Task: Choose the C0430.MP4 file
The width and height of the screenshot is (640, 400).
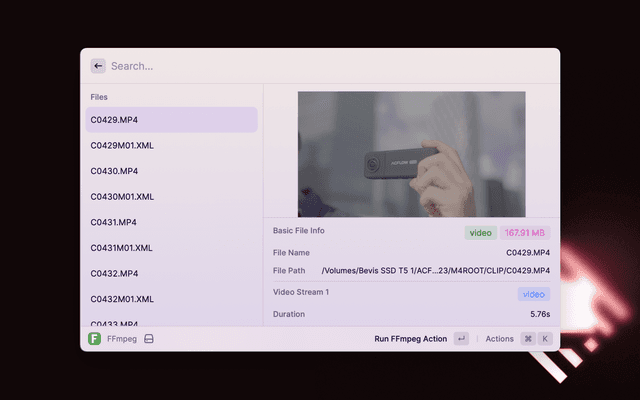Action: [169, 171]
